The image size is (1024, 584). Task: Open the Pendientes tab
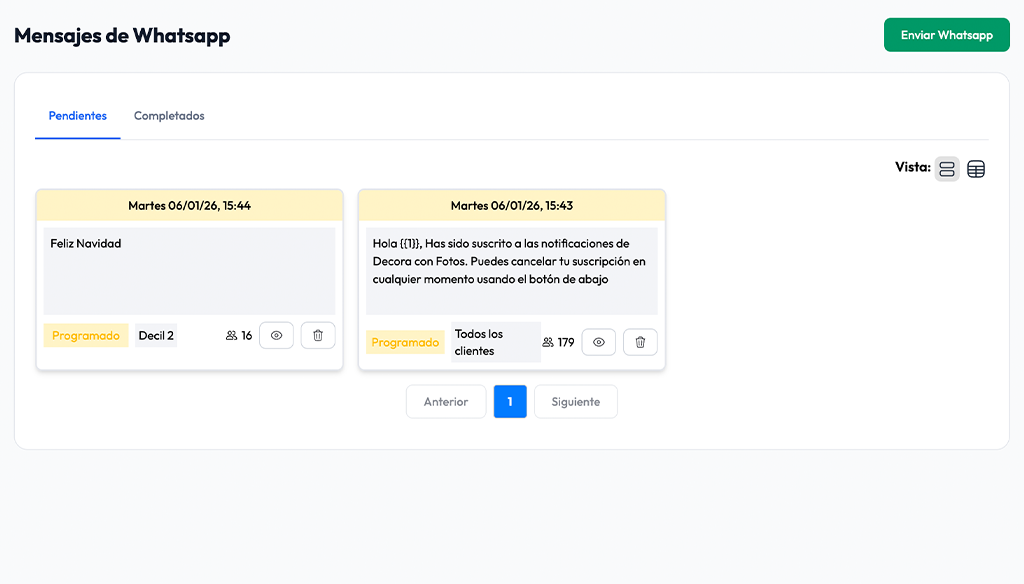point(78,116)
